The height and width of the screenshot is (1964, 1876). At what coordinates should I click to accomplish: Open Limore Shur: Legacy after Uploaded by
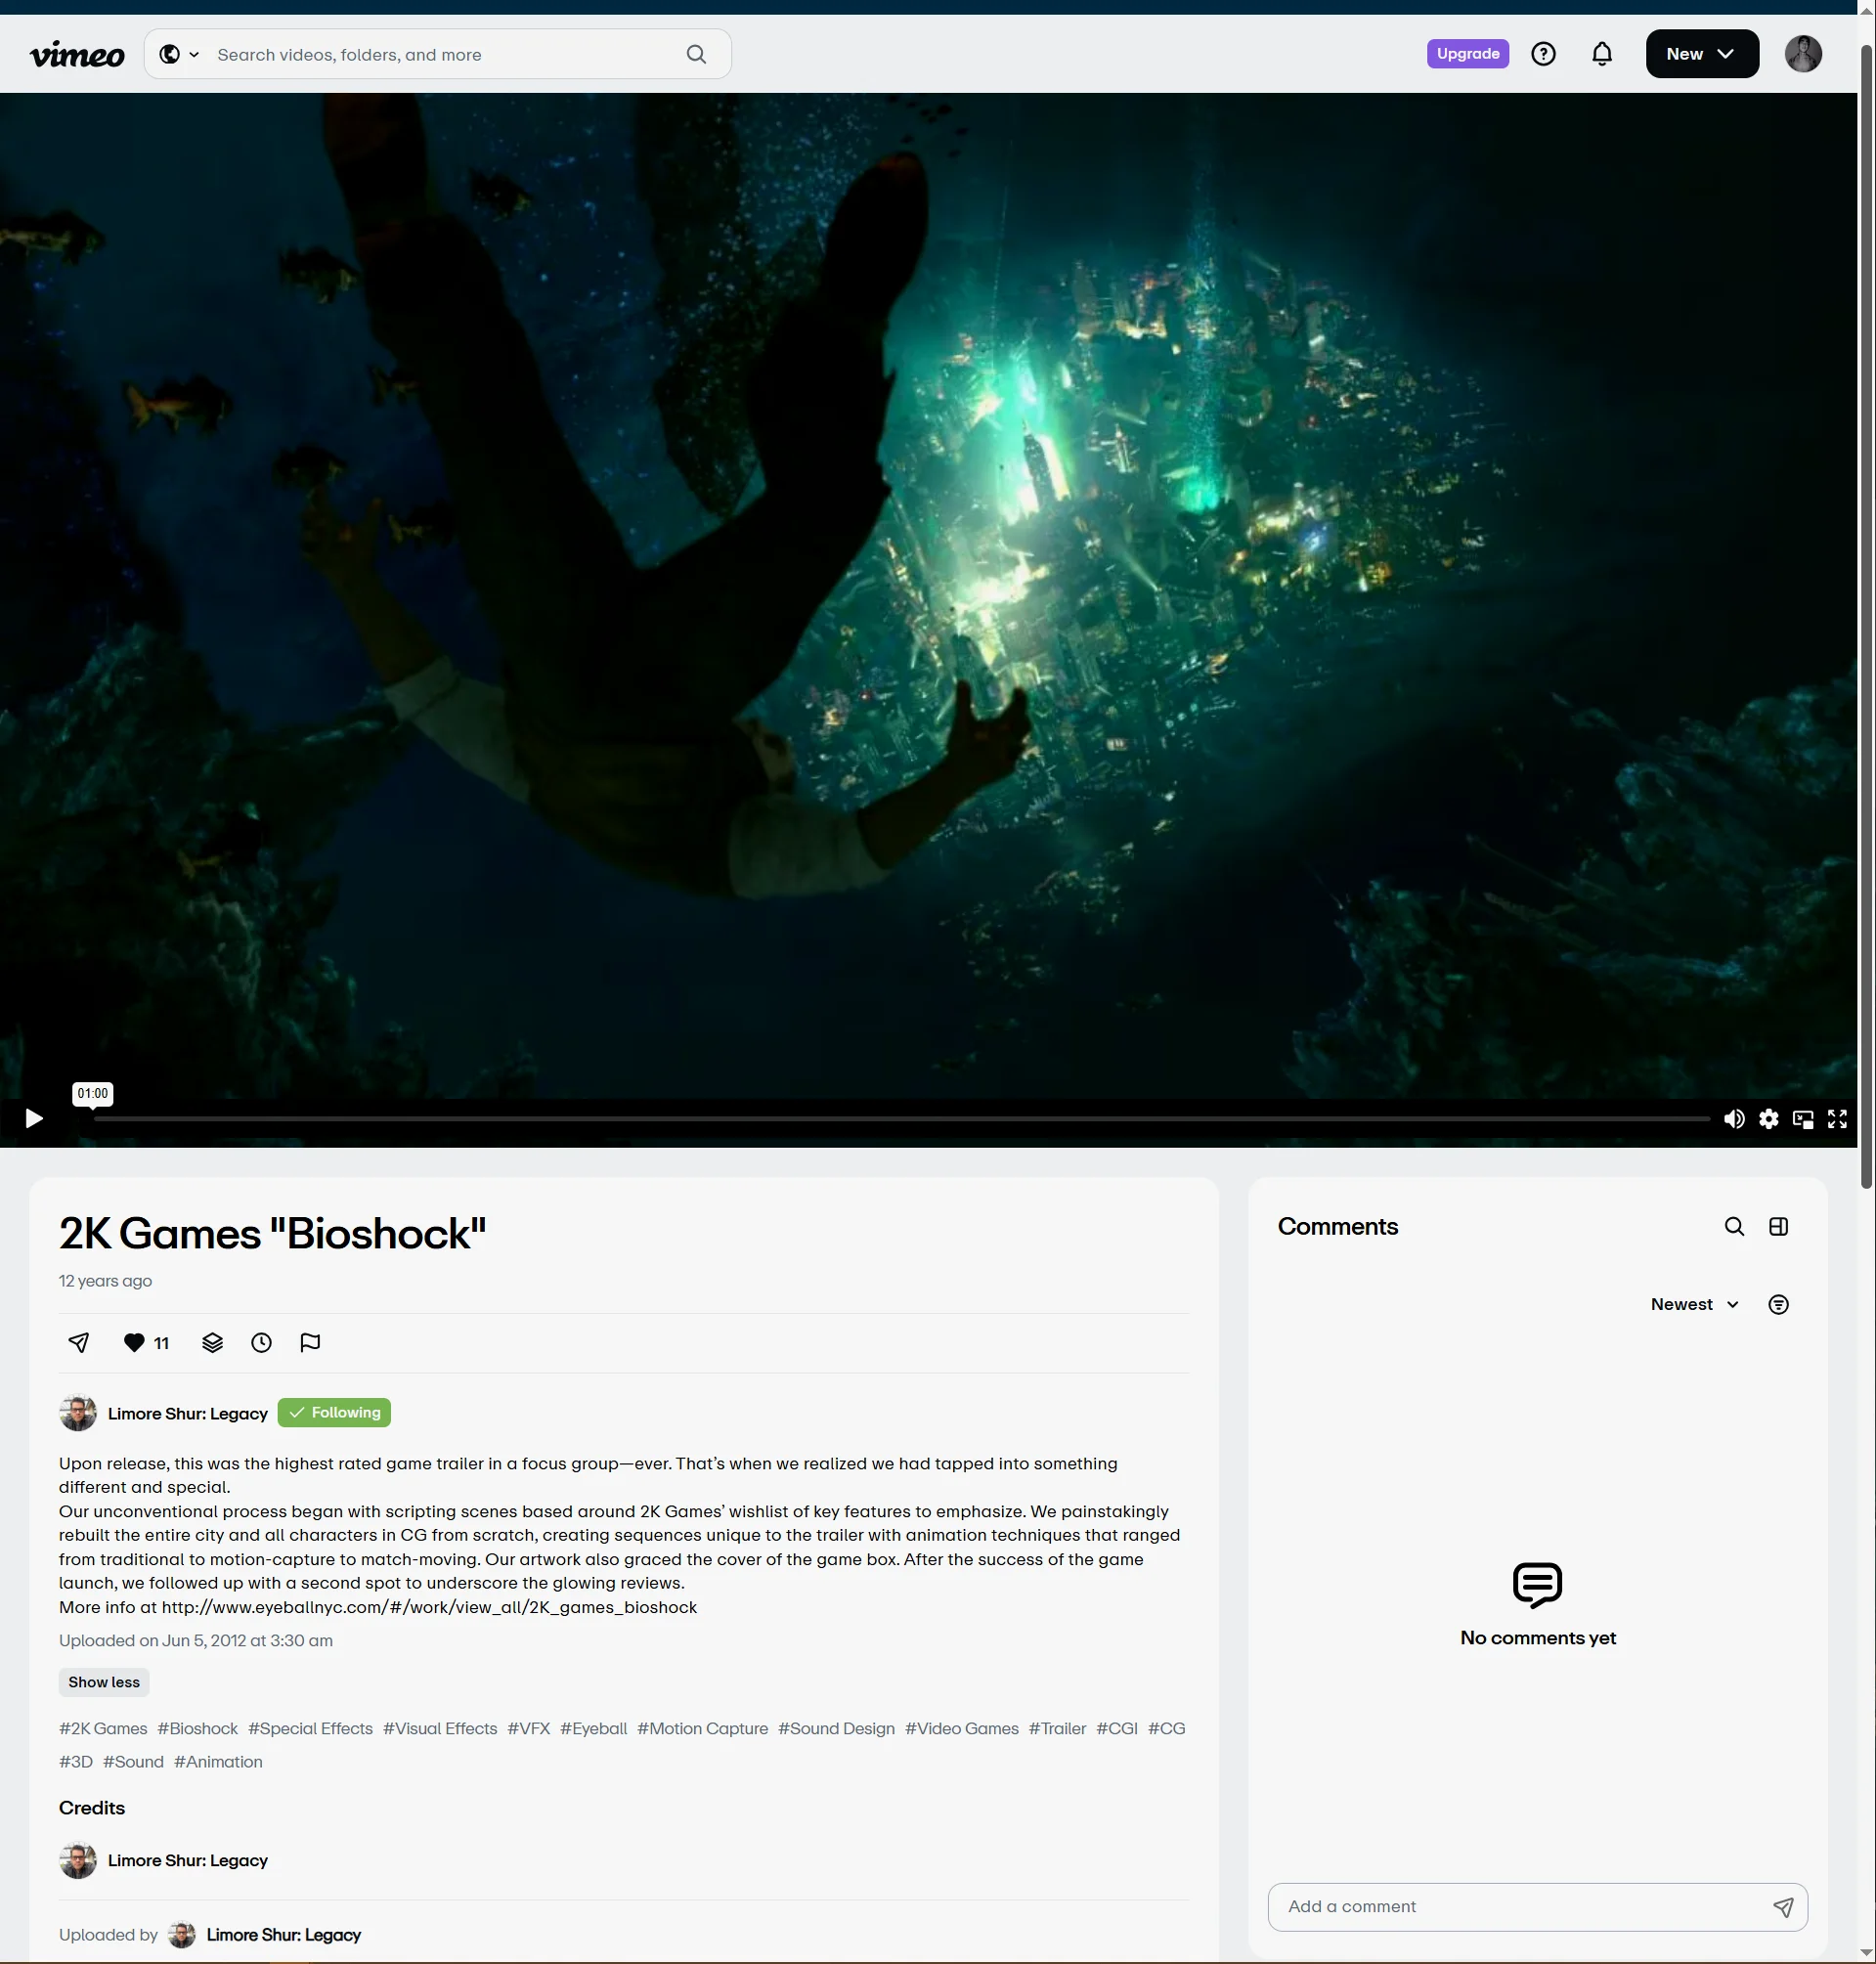(x=283, y=1935)
